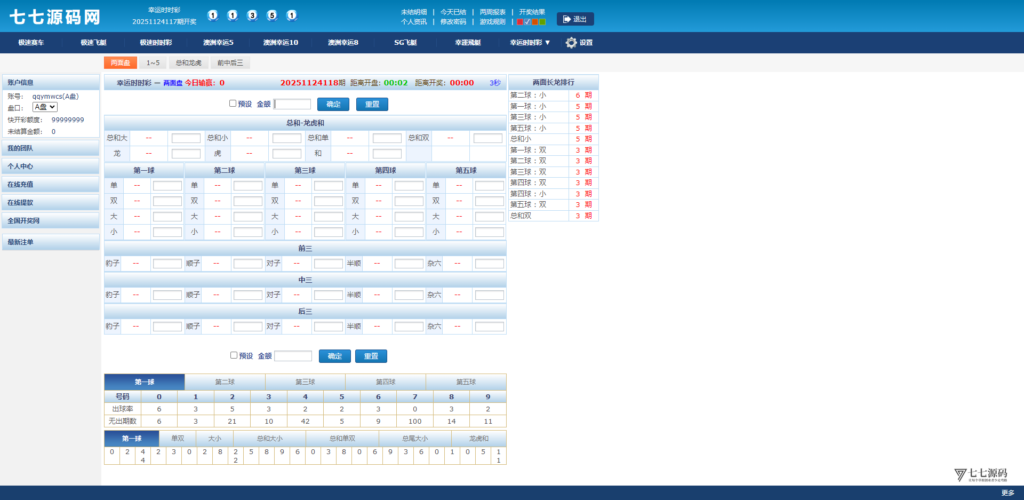Click the 七七源码网 site logo
Viewport: 1024px width, 500px height.
pyautogui.click(x=54, y=17)
